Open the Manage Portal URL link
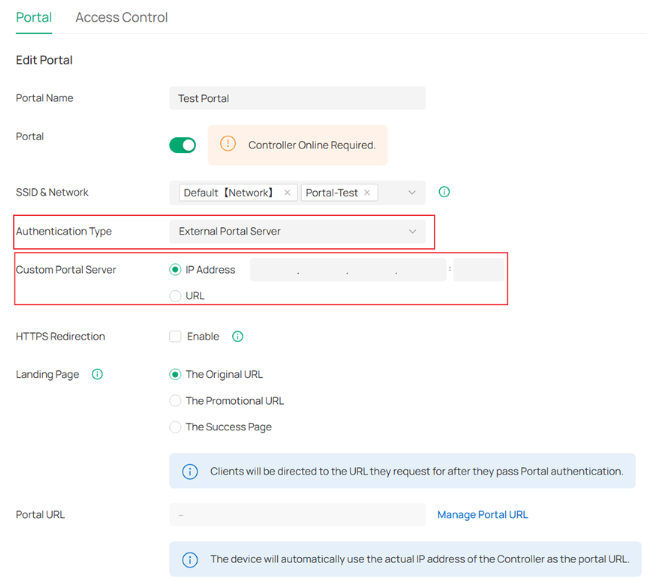Viewport: 660px width, 588px height. 482,515
